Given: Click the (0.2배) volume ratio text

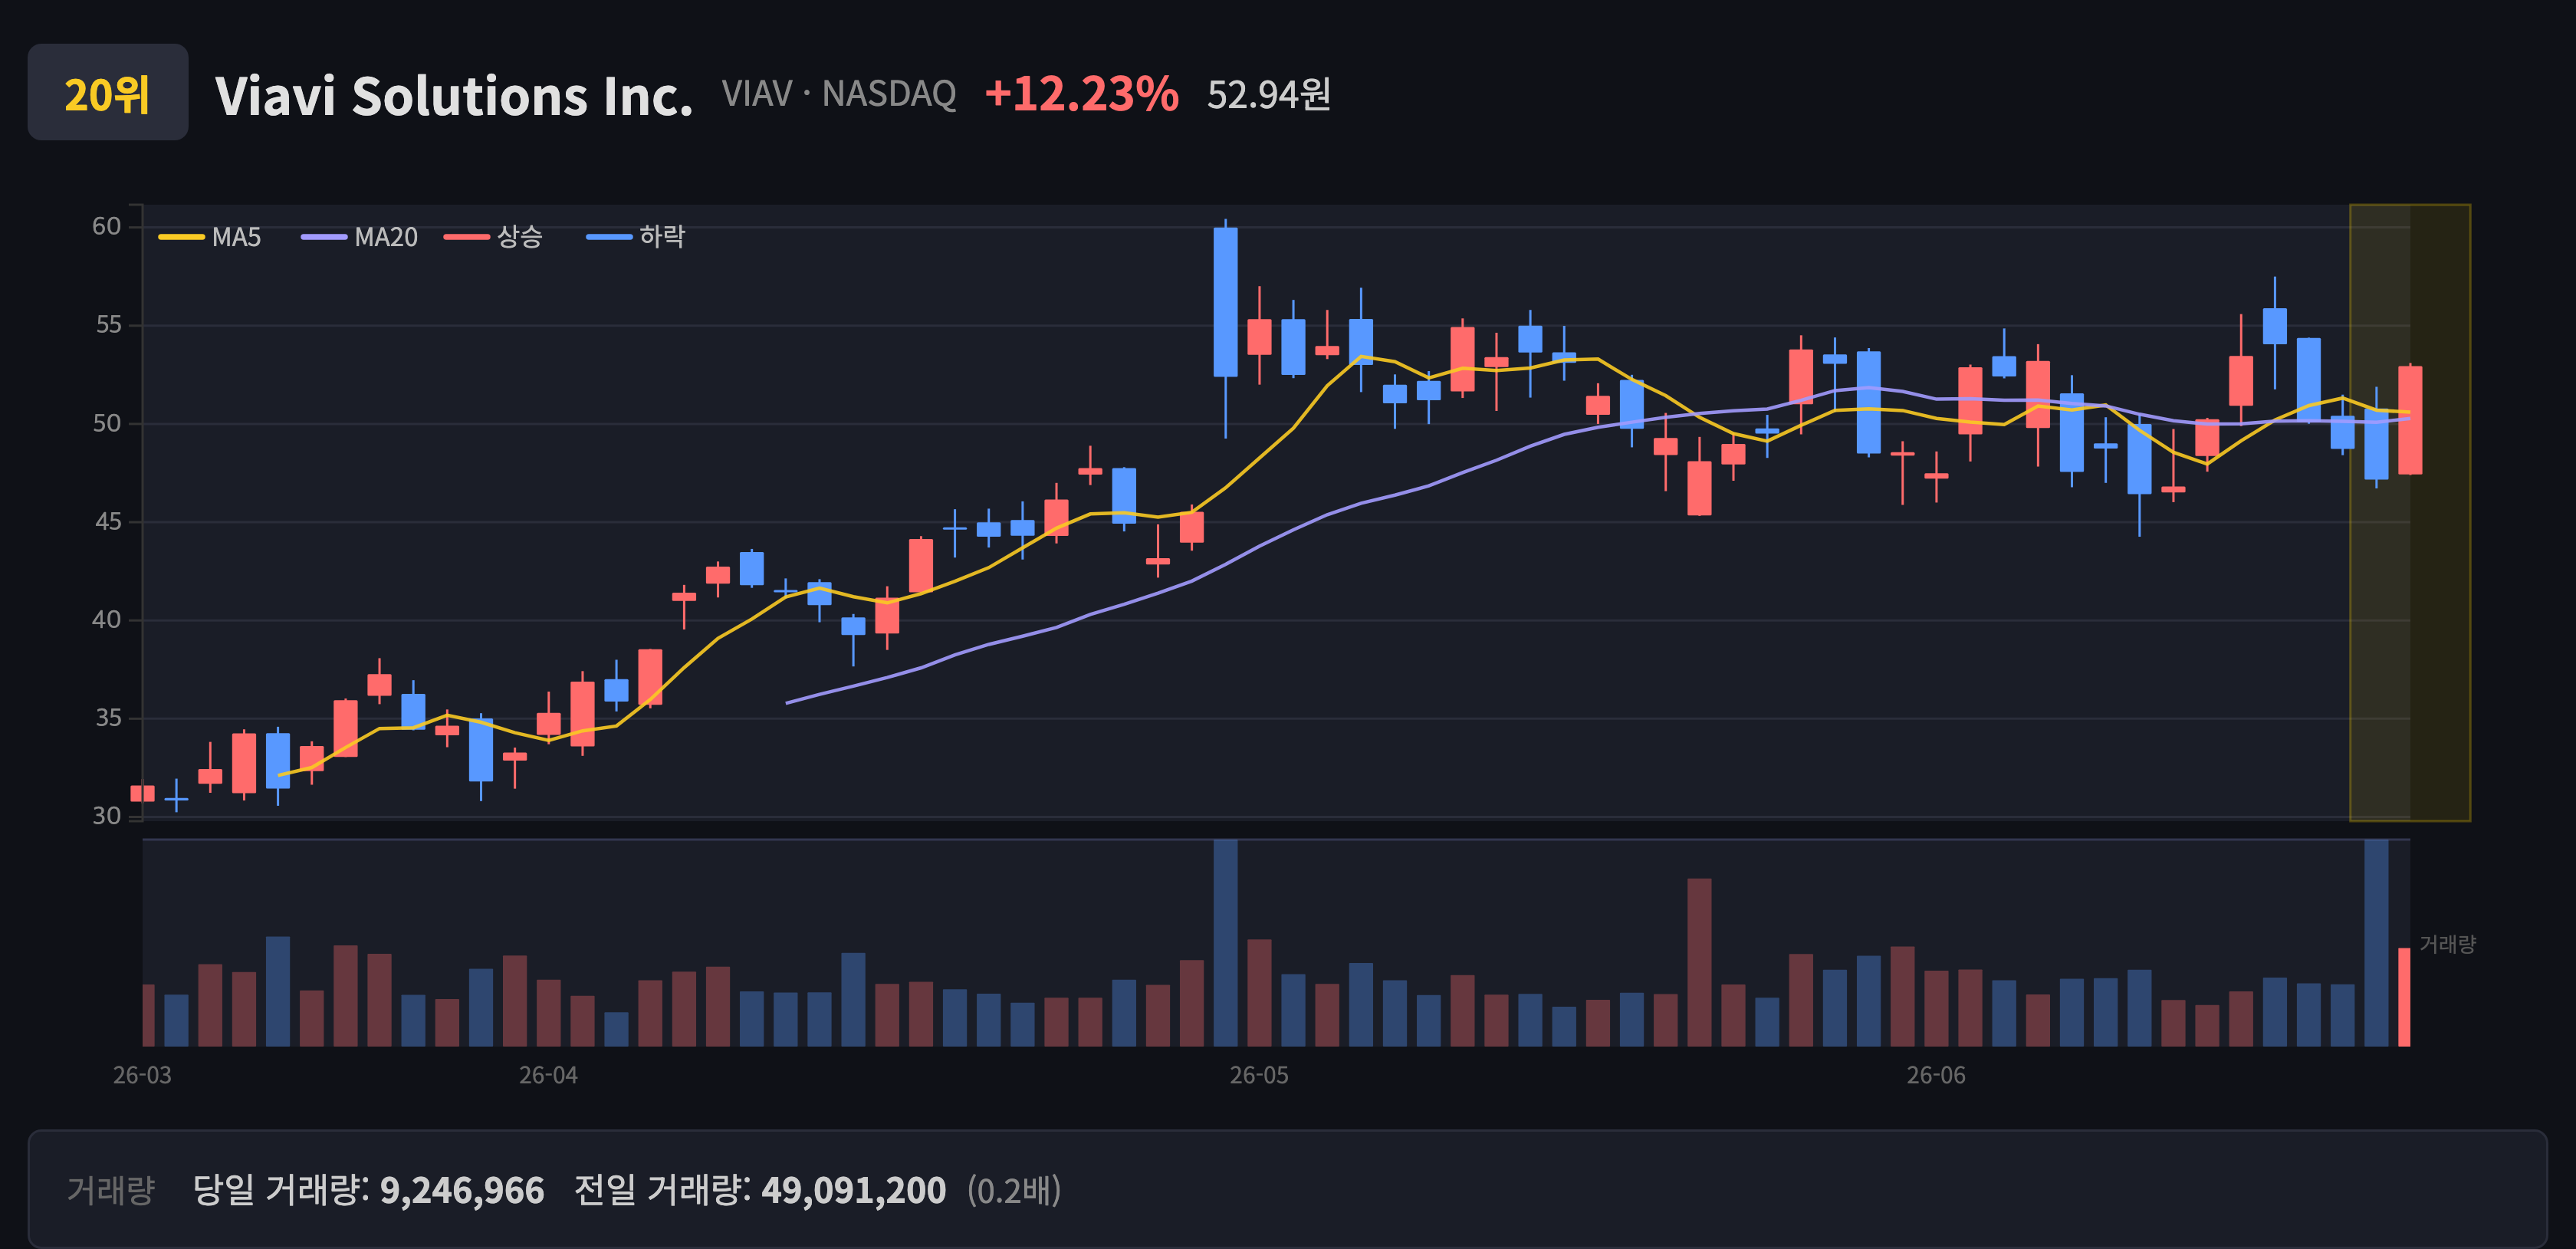Looking at the screenshot, I should coord(1014,1190).
